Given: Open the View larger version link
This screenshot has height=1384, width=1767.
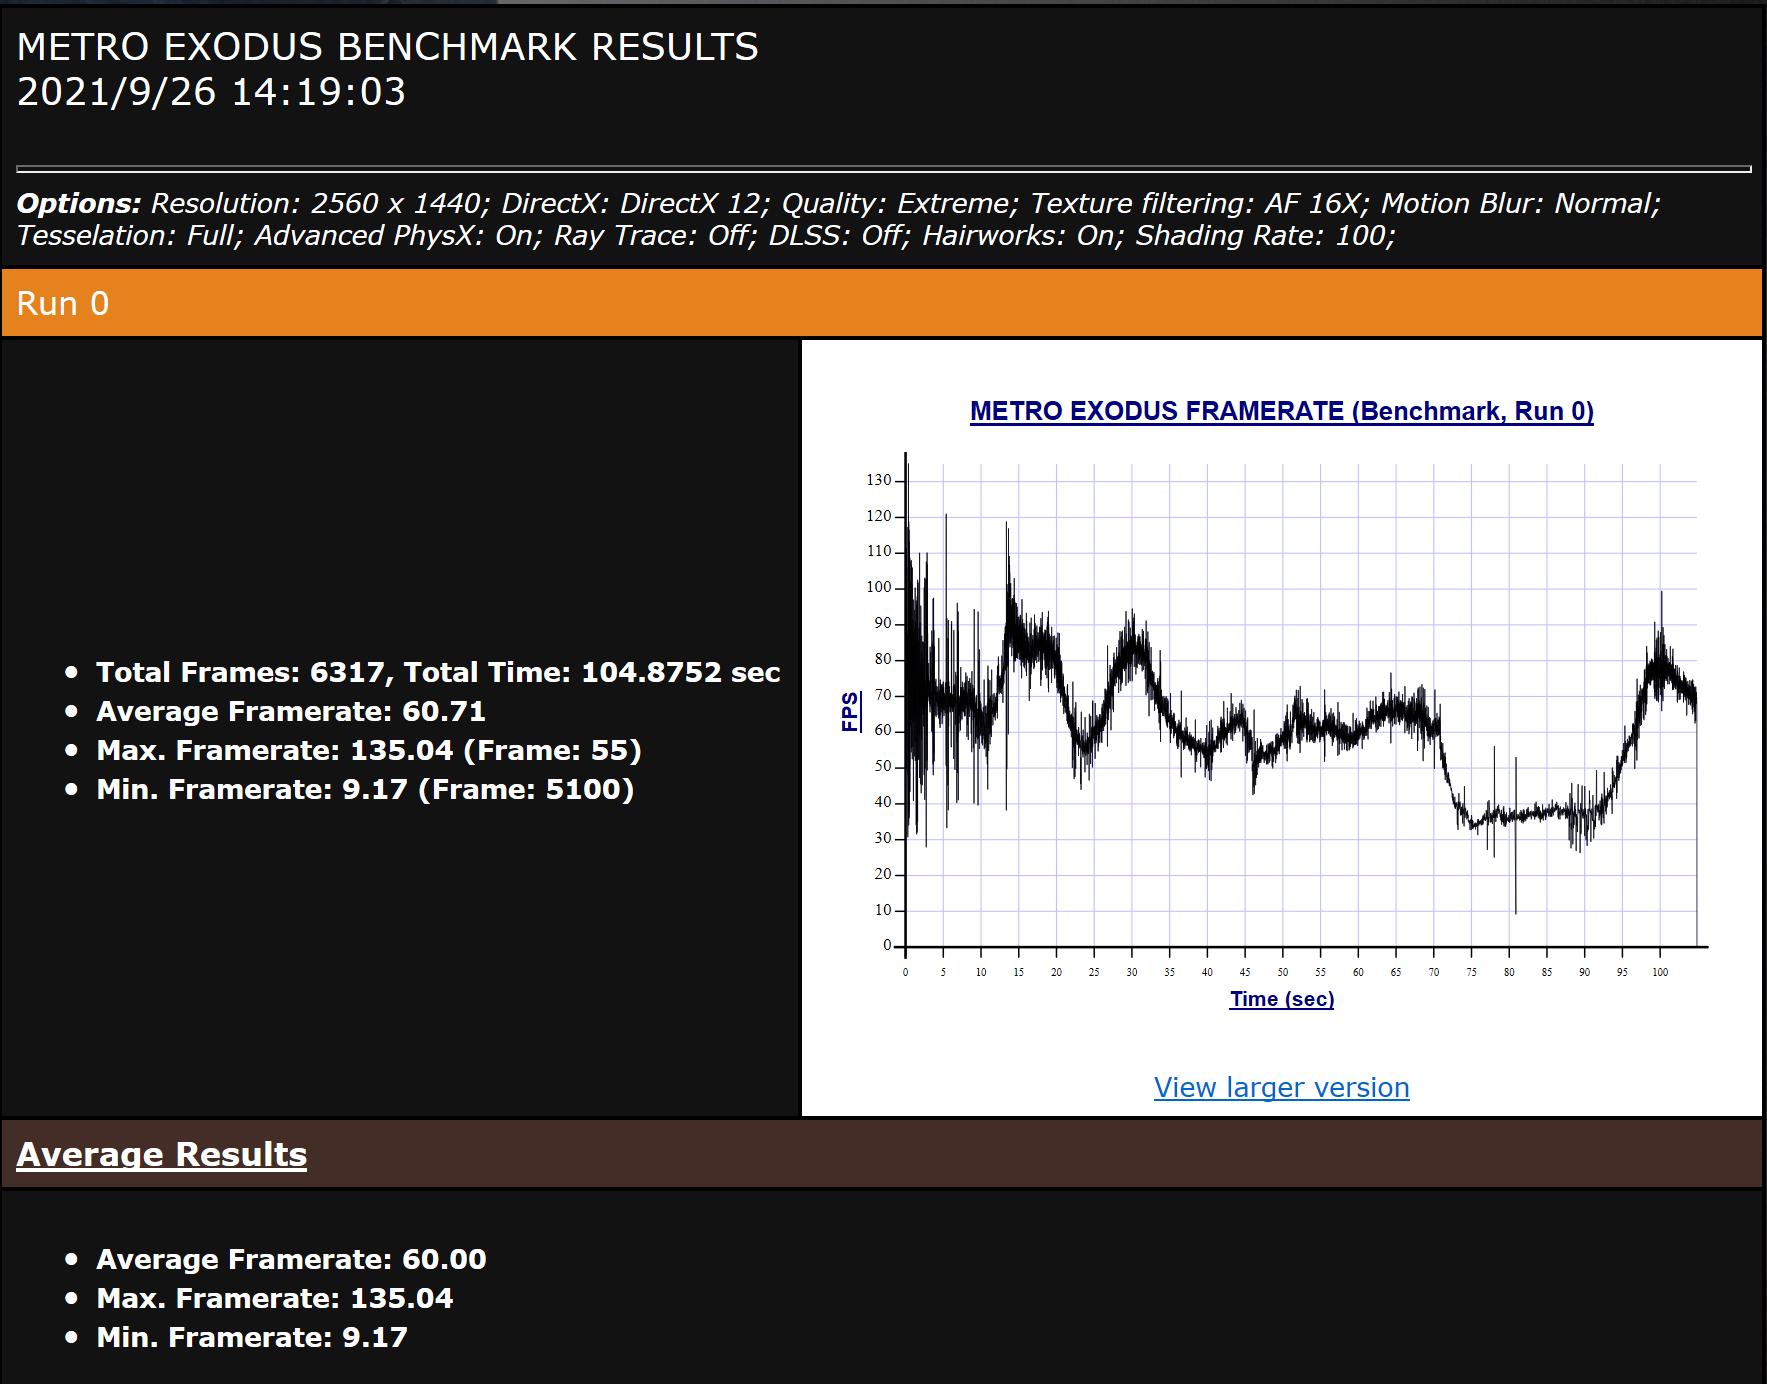Looking at the screenshot, I should pyautogui.click(x=1281, y=1087).
